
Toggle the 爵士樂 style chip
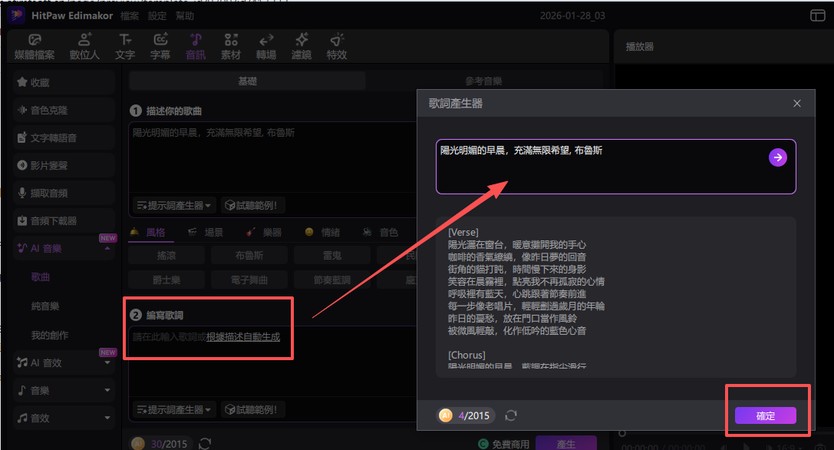pyautogui.click(x=166, y=280)
